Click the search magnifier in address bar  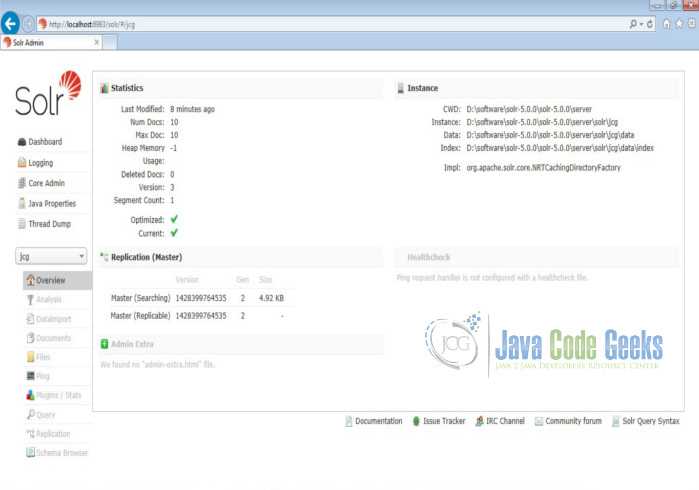[x=633, y=24]
